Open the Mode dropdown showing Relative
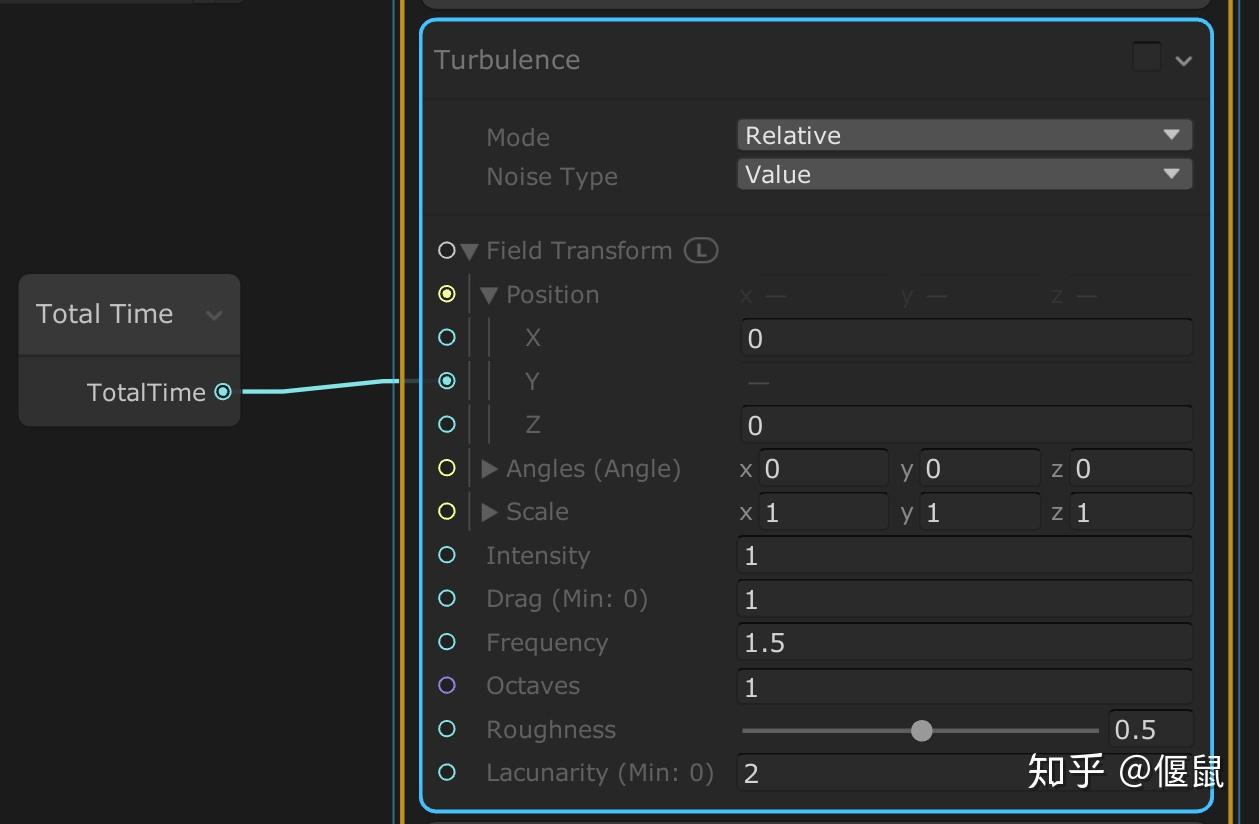This screenshot has width=1259, height=824. (x=963, y=134)
